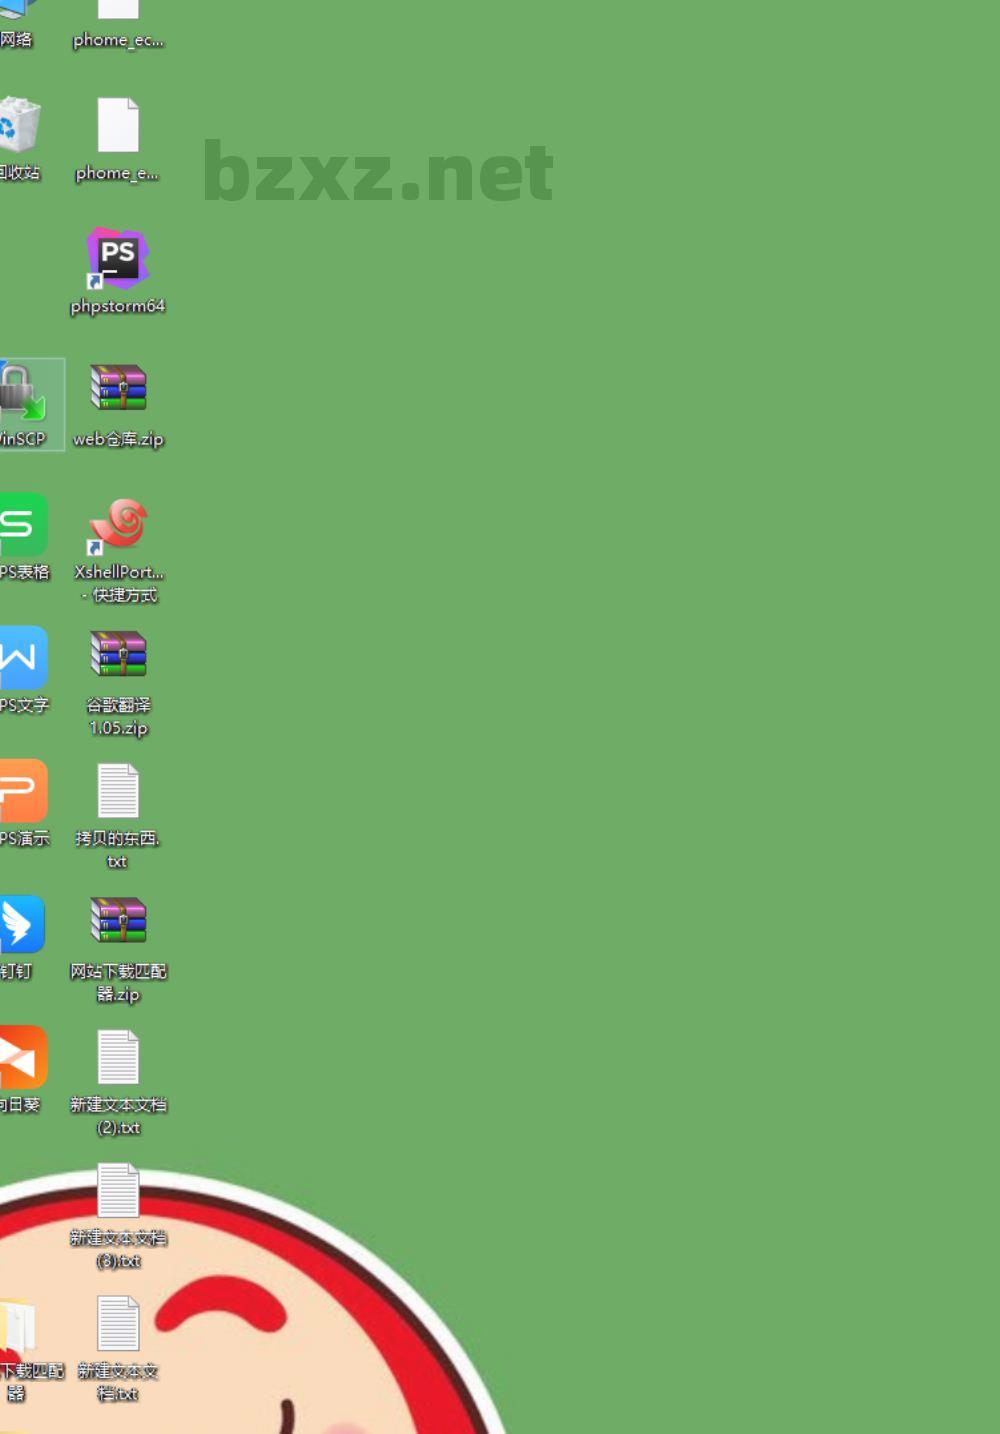This screenshot has height=1434, width=1000.
Task: Select the 新建文本文档 (3).txt file
Action: click(118, 1191)
